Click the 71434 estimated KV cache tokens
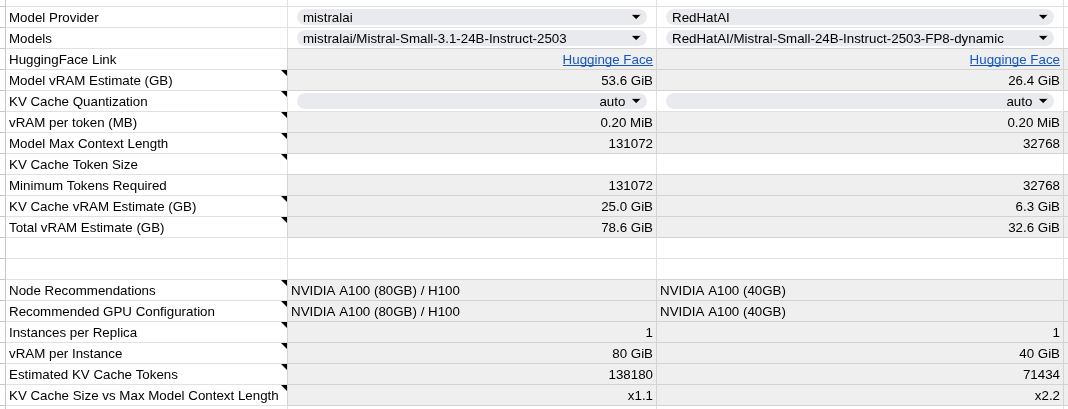 pyautogui.click(x=860, y=374)
